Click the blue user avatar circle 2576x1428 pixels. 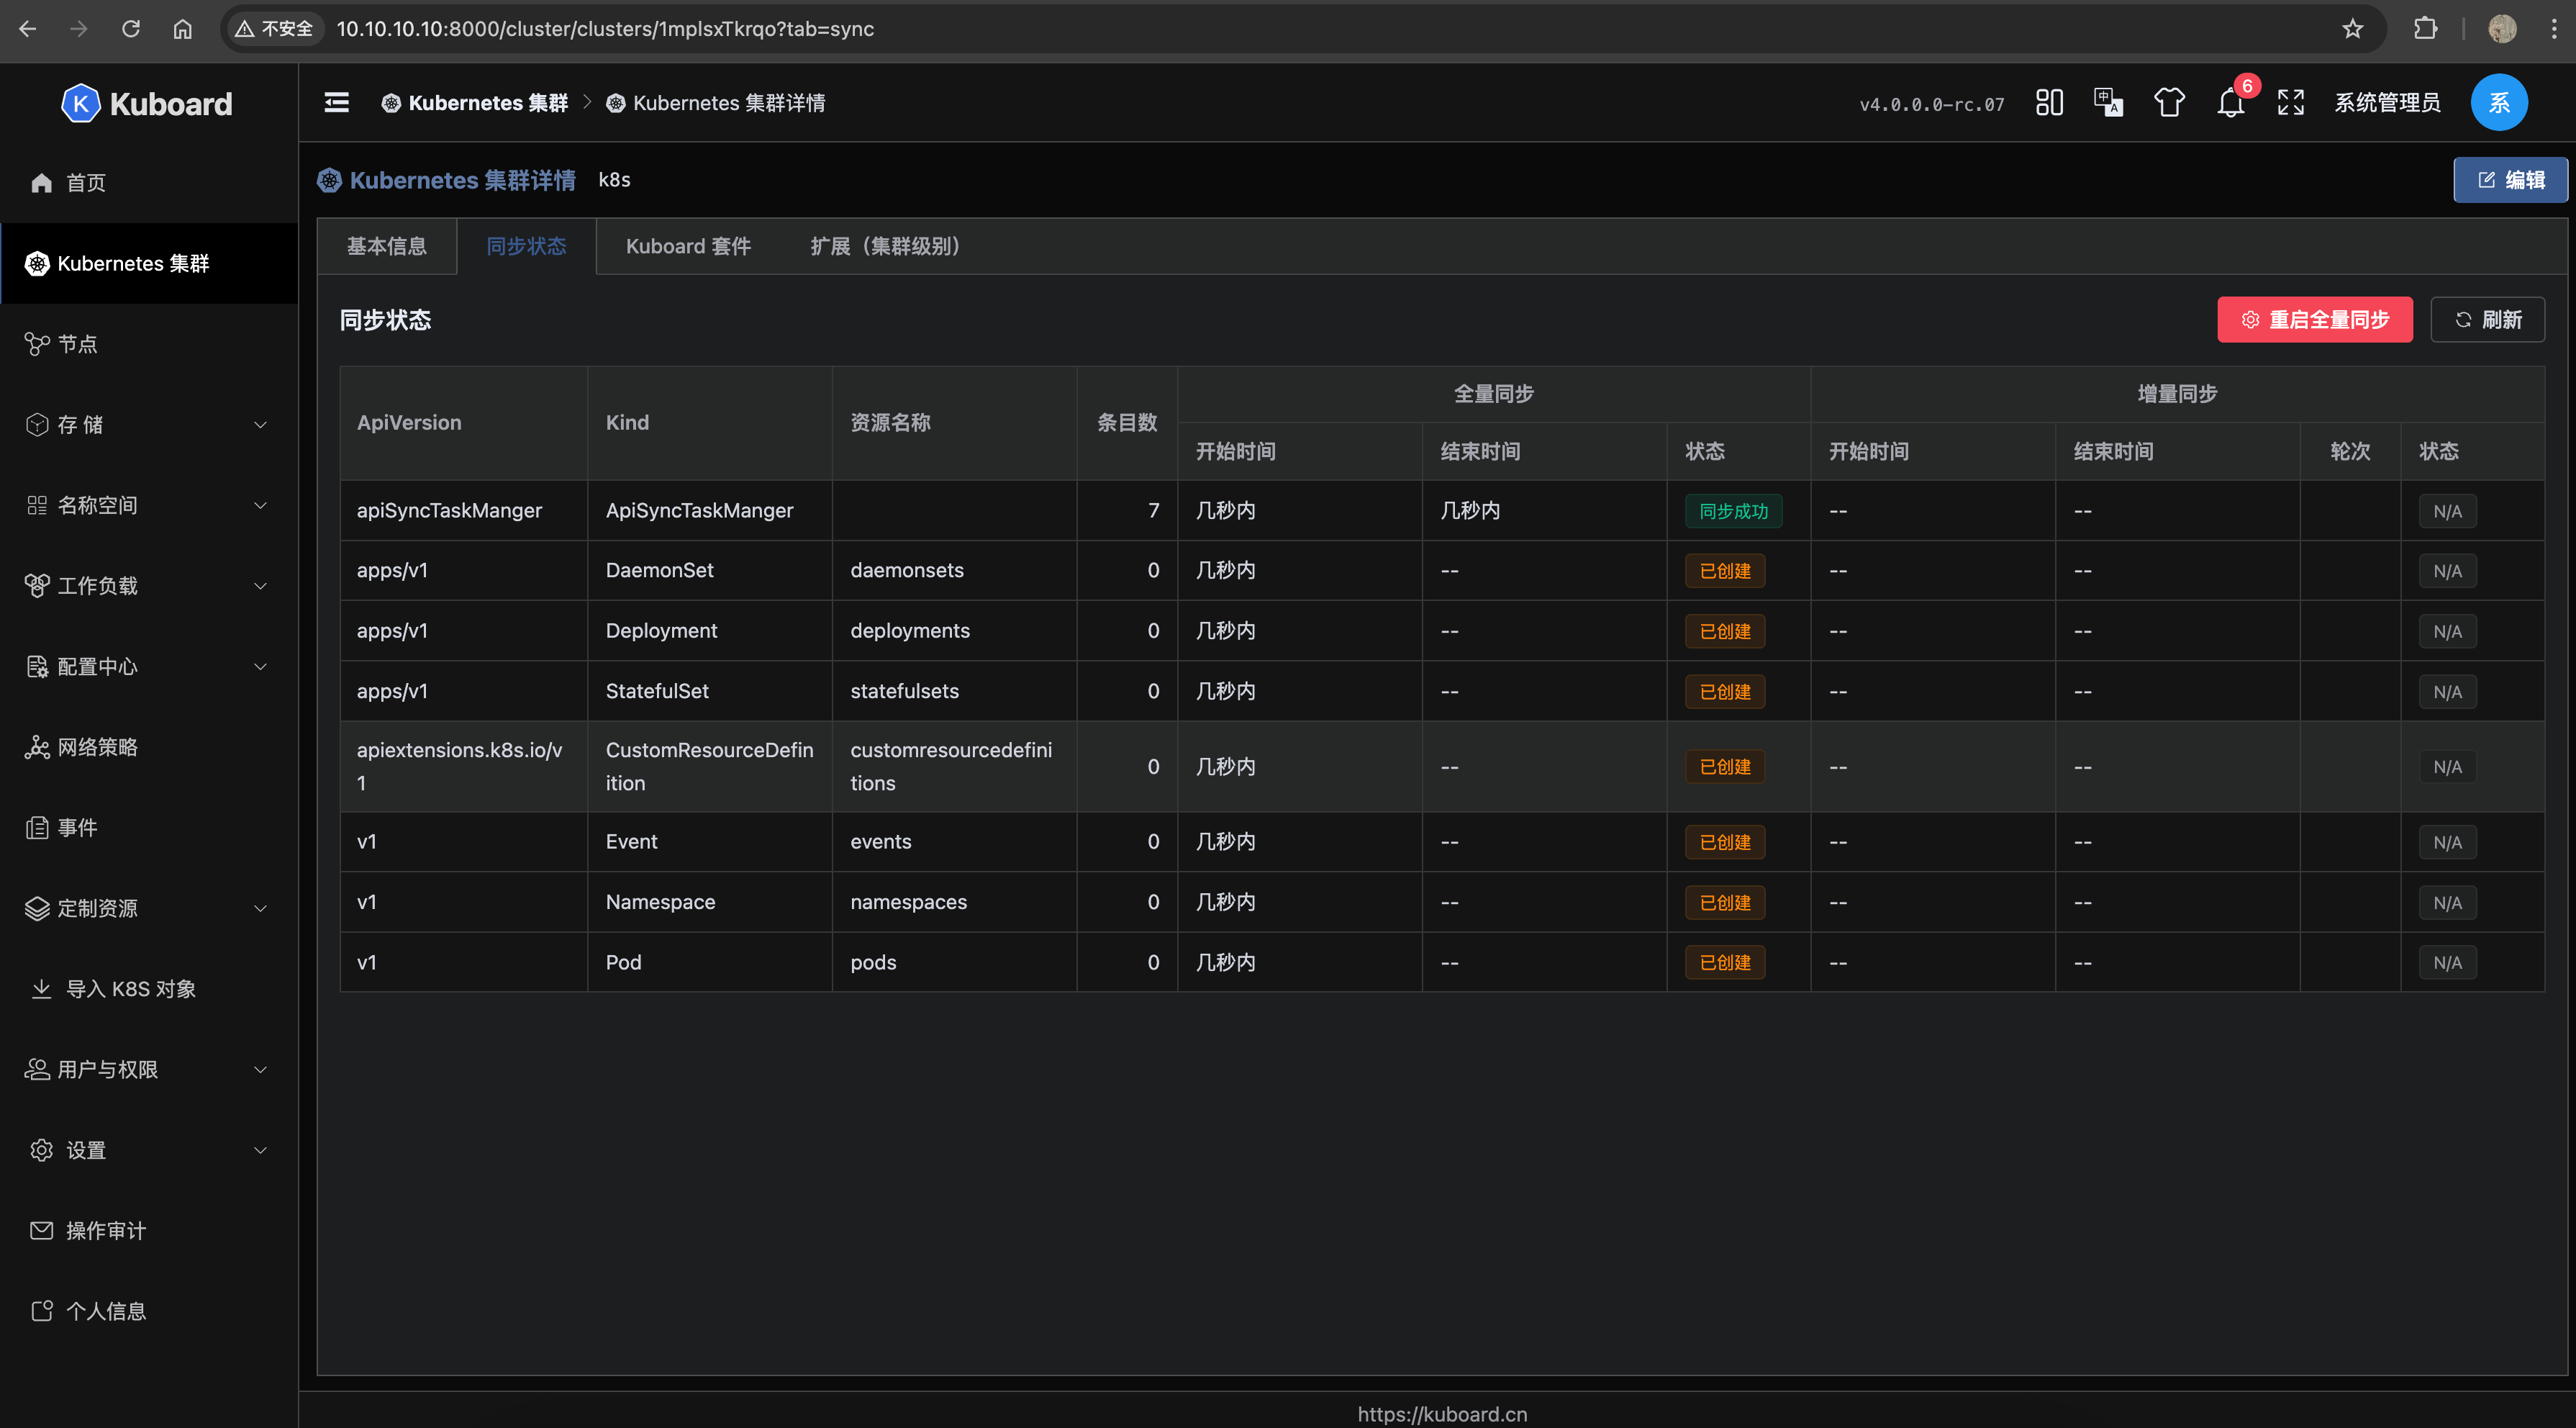click(2498, 103)
